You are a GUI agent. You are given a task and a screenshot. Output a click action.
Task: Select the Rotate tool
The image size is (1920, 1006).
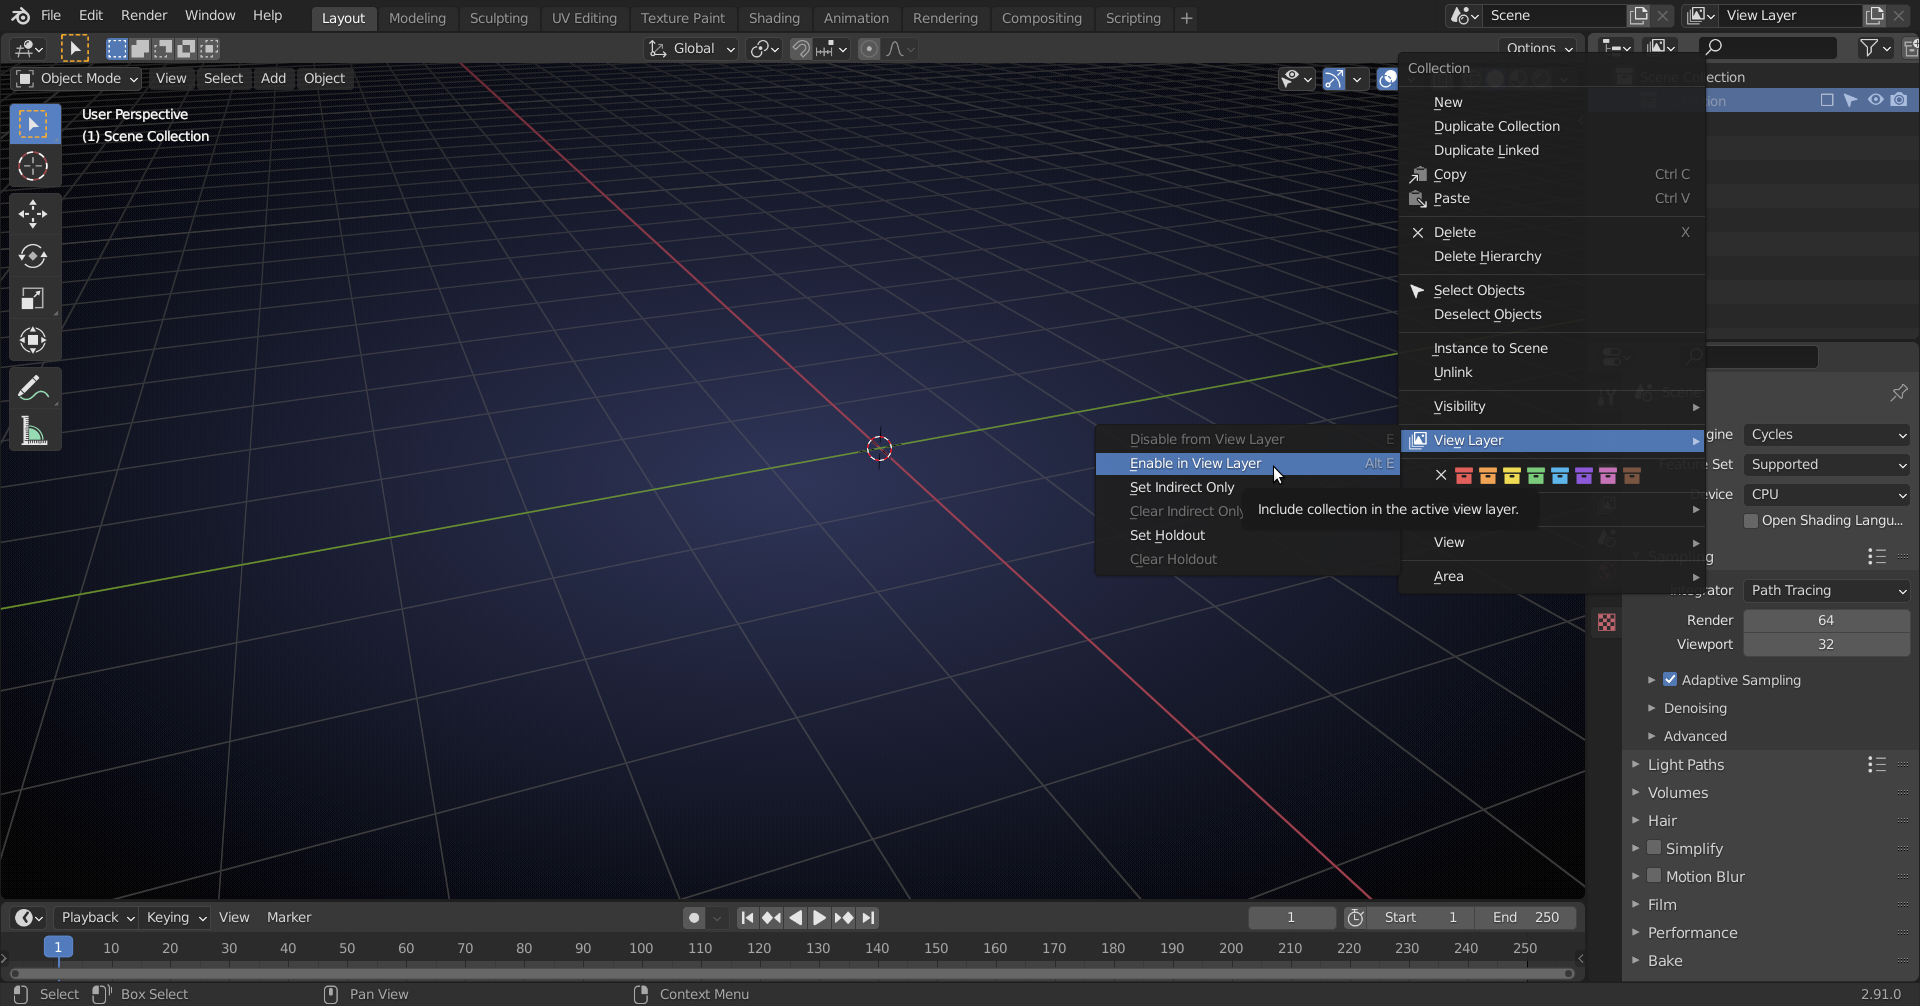click(x=34, y=256)
